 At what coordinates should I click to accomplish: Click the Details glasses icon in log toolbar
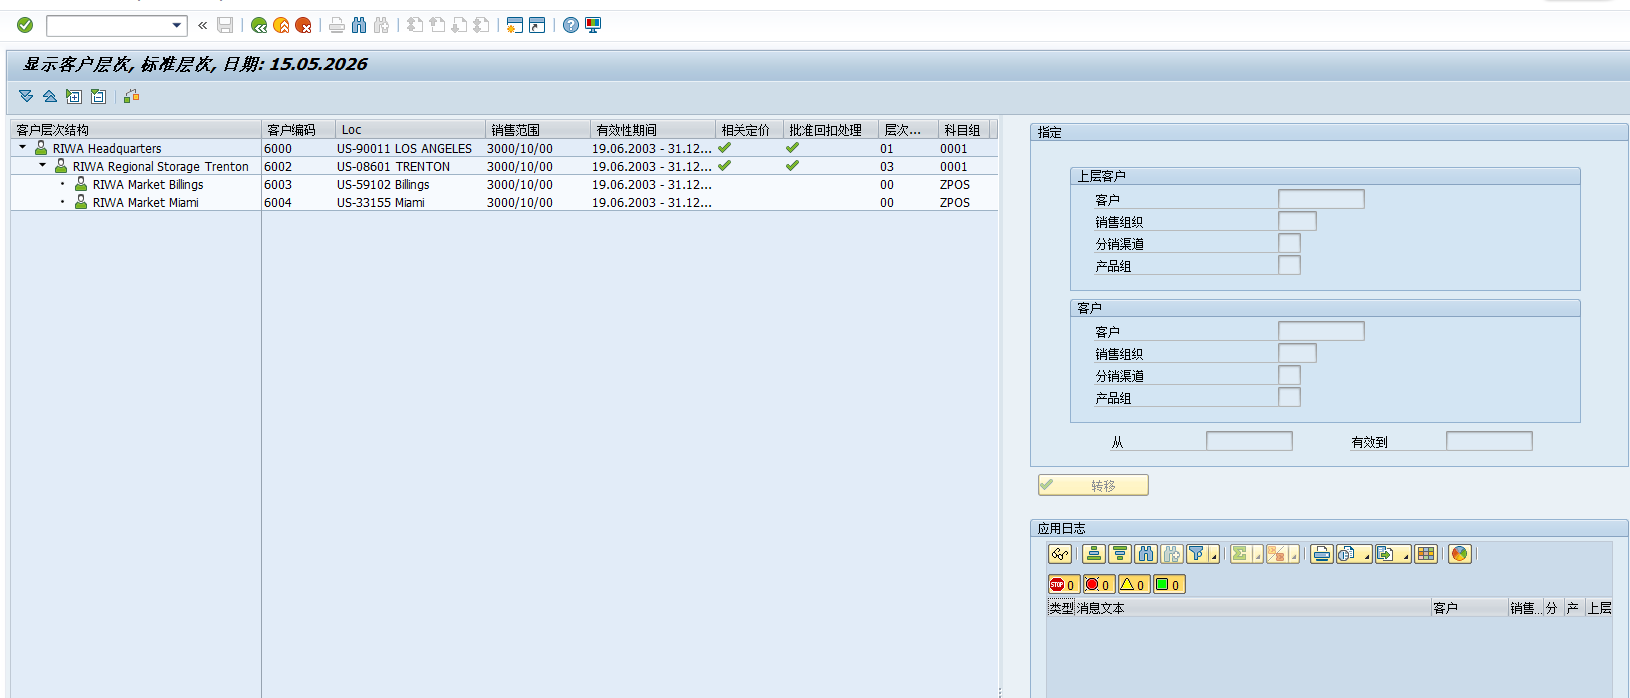1060,554
